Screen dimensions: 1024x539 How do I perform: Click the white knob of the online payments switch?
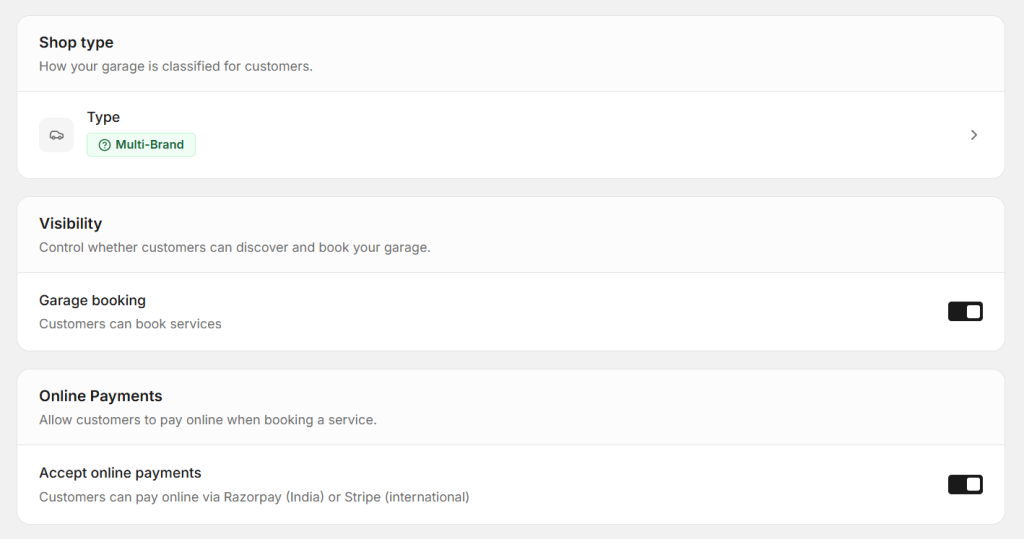(x=973, y=485)
